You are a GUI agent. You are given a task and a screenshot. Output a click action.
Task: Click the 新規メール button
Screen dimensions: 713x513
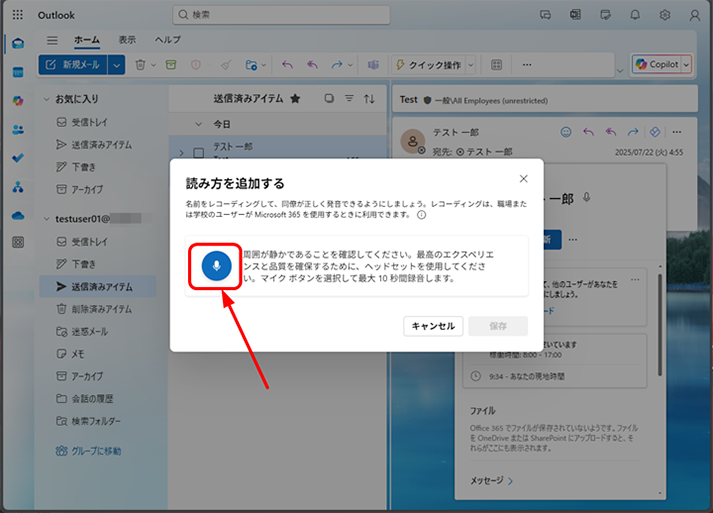(73, 65)
